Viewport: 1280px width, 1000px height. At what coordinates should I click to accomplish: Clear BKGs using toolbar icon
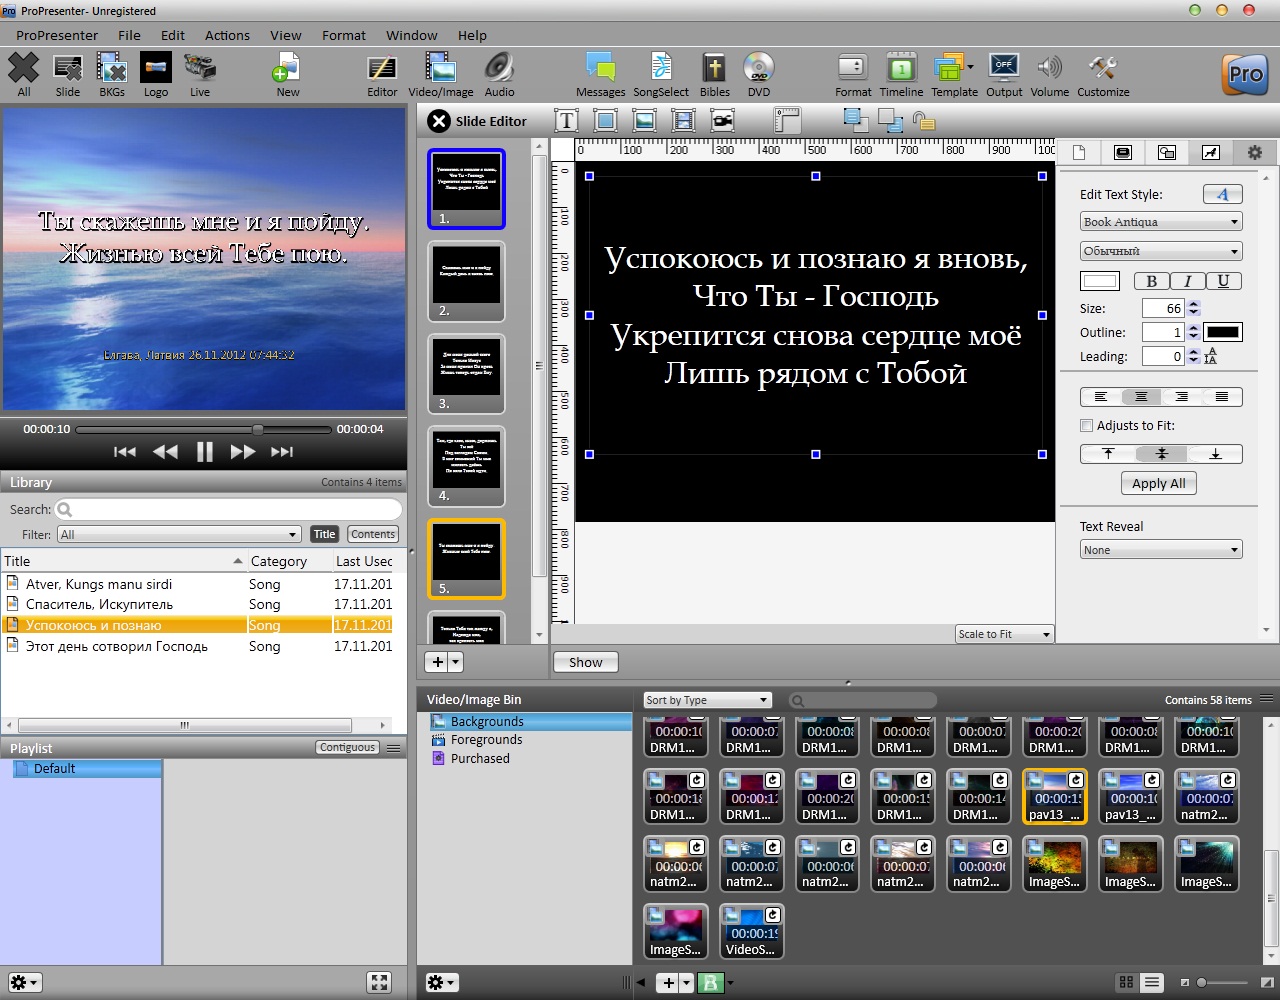click(111, 69)
